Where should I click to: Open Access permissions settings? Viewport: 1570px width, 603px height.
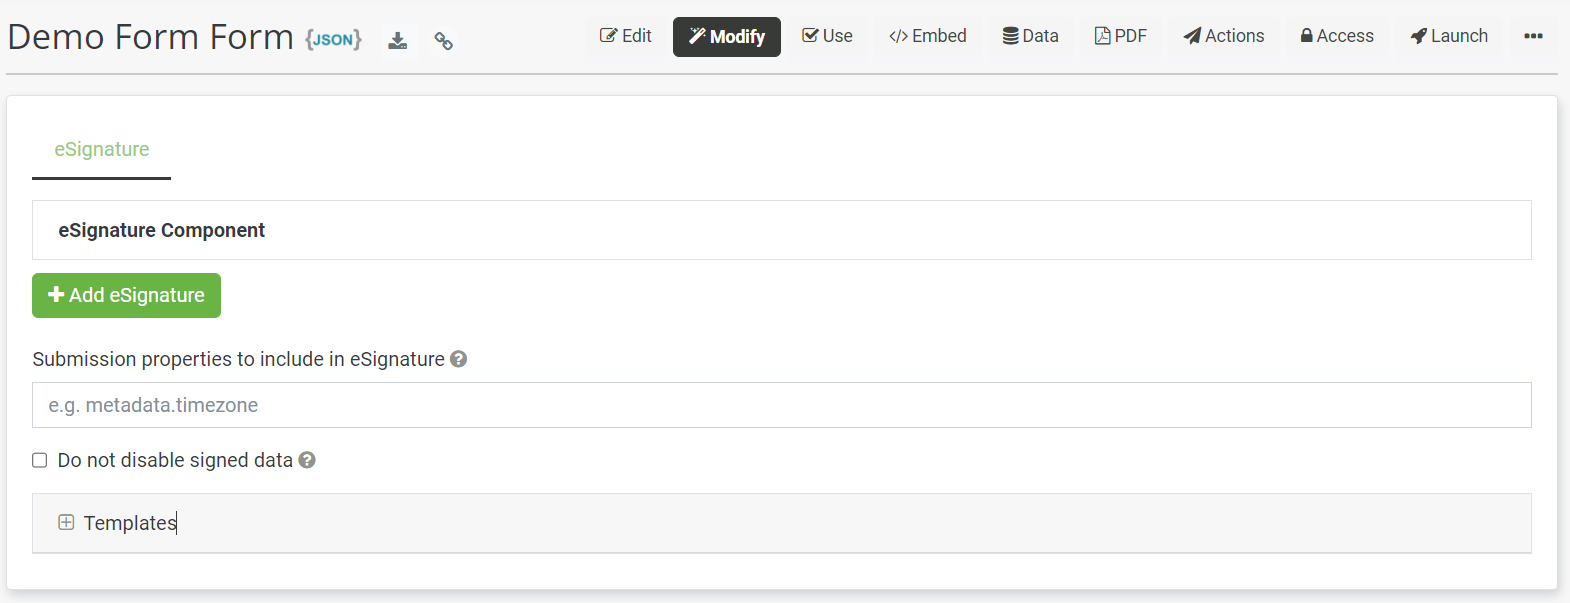[1337, 36]
